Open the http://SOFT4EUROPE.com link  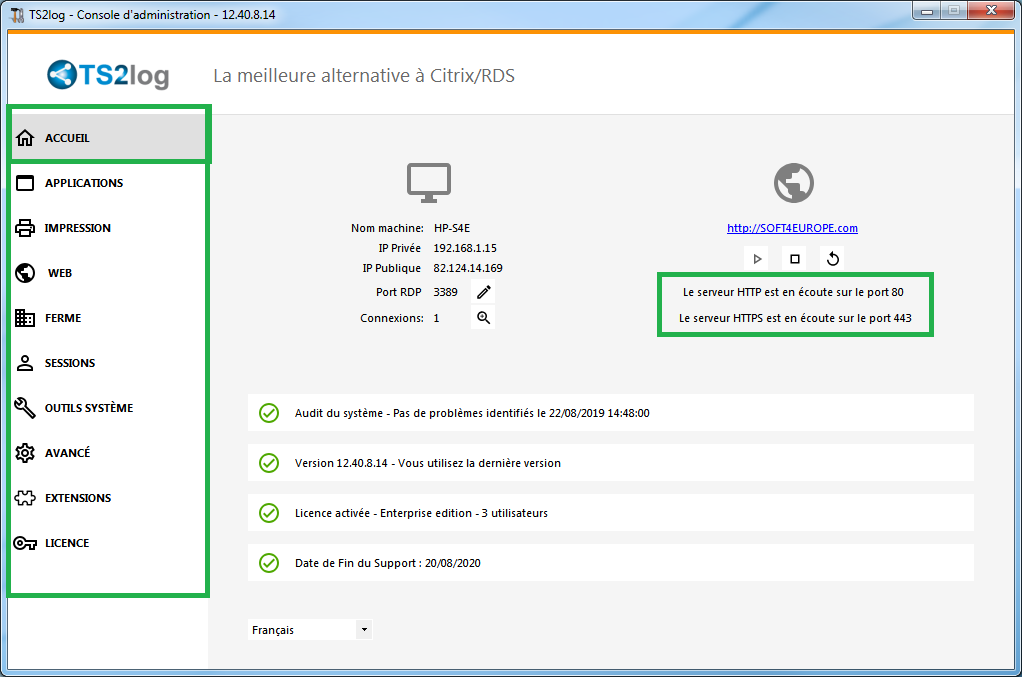(x=792, y=228)
